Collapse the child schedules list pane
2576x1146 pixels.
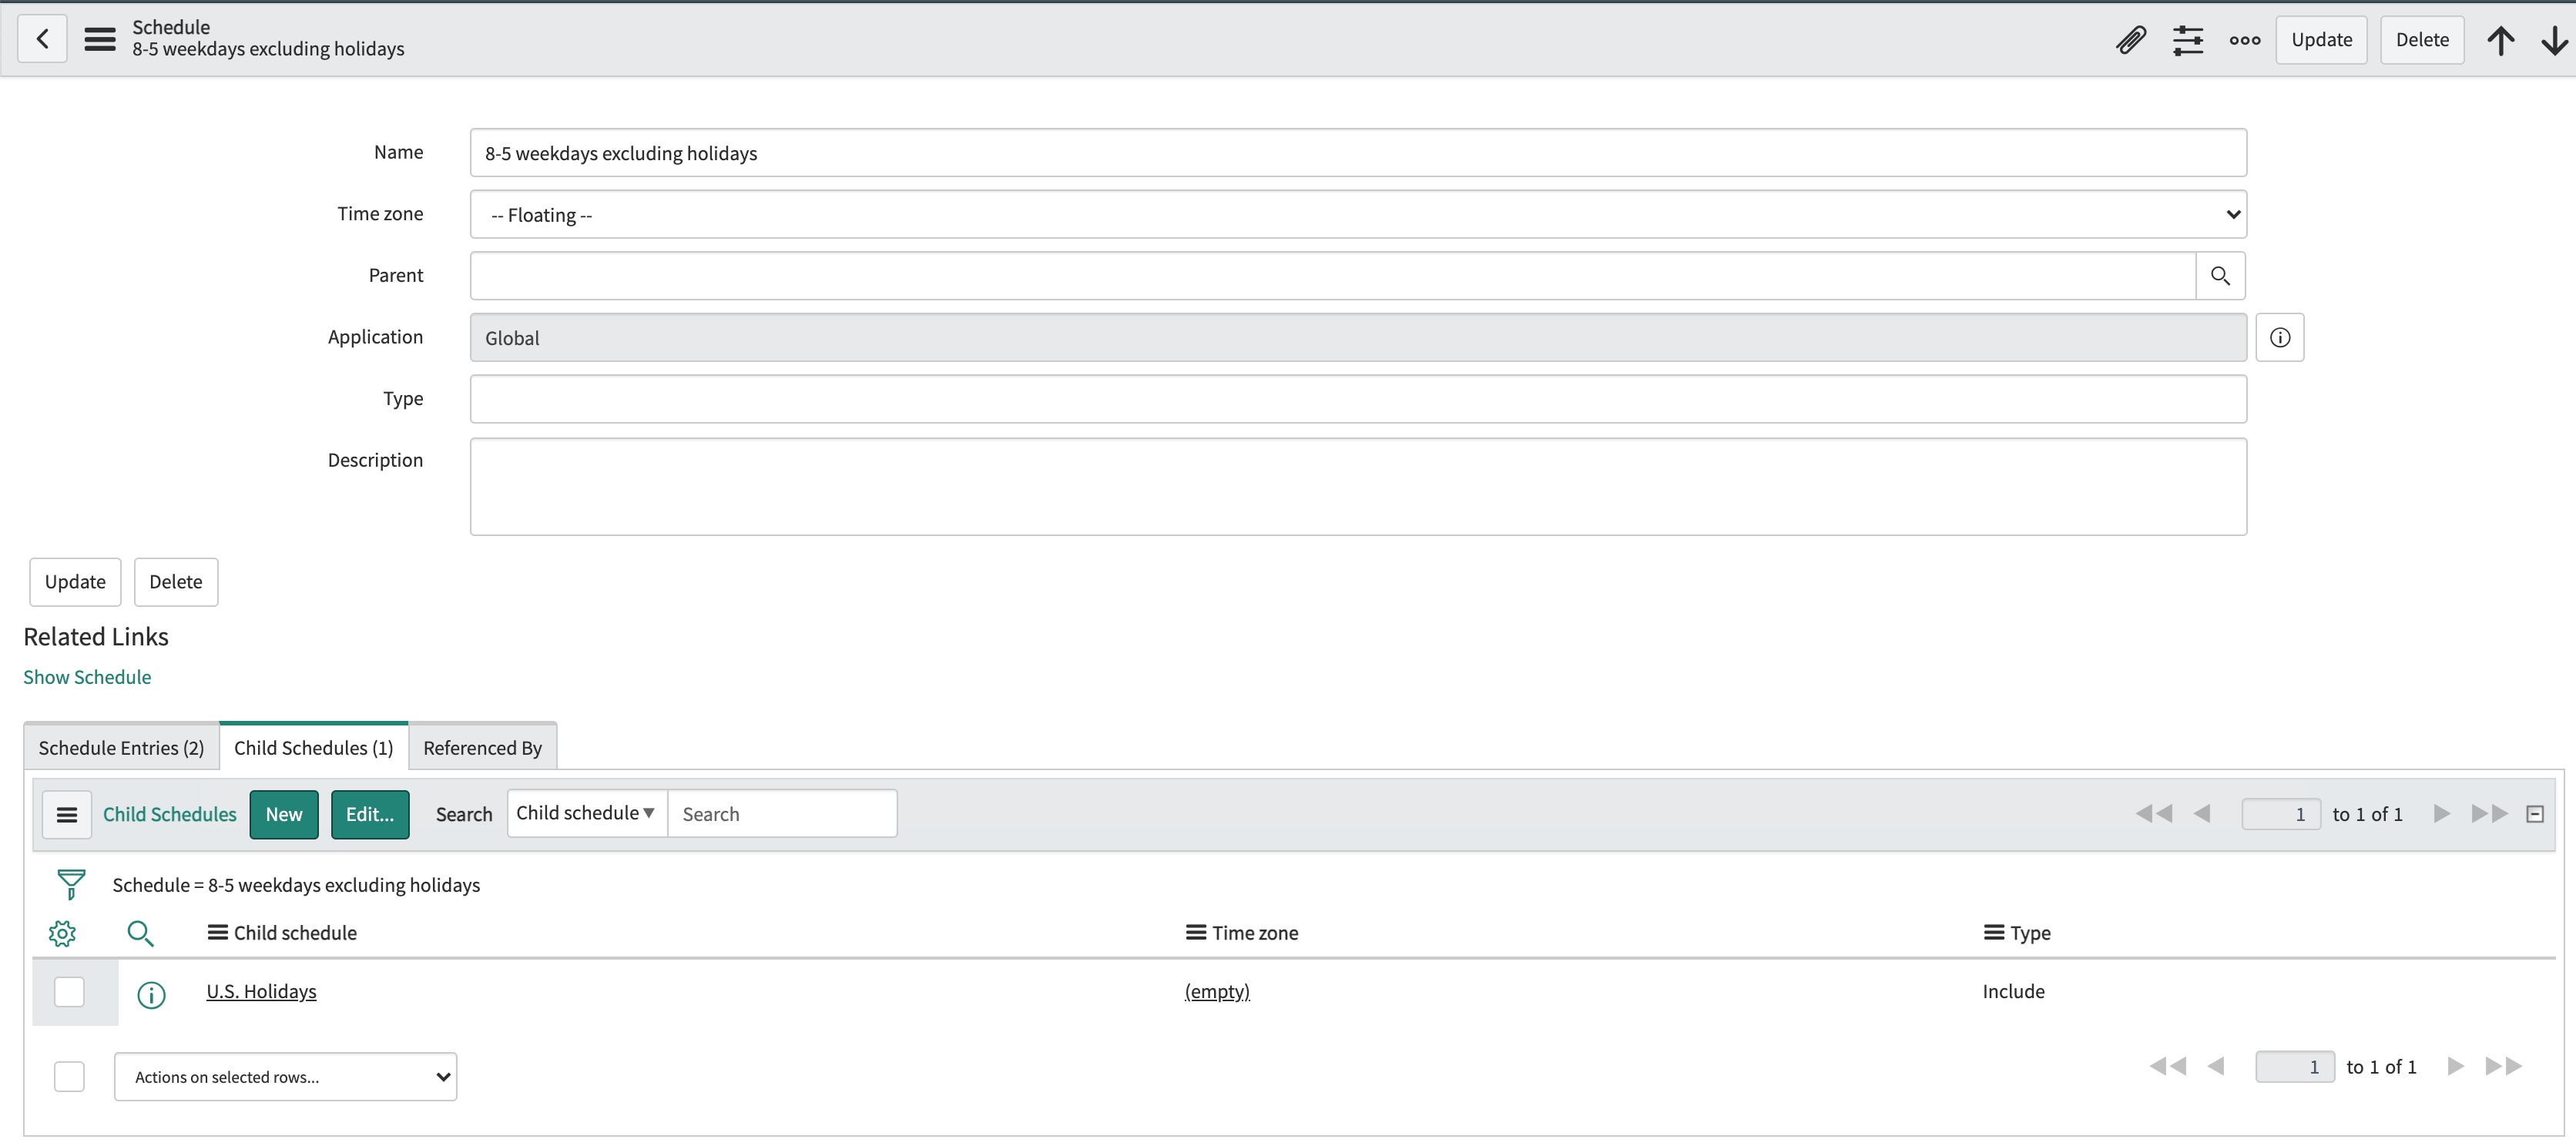2535,813
